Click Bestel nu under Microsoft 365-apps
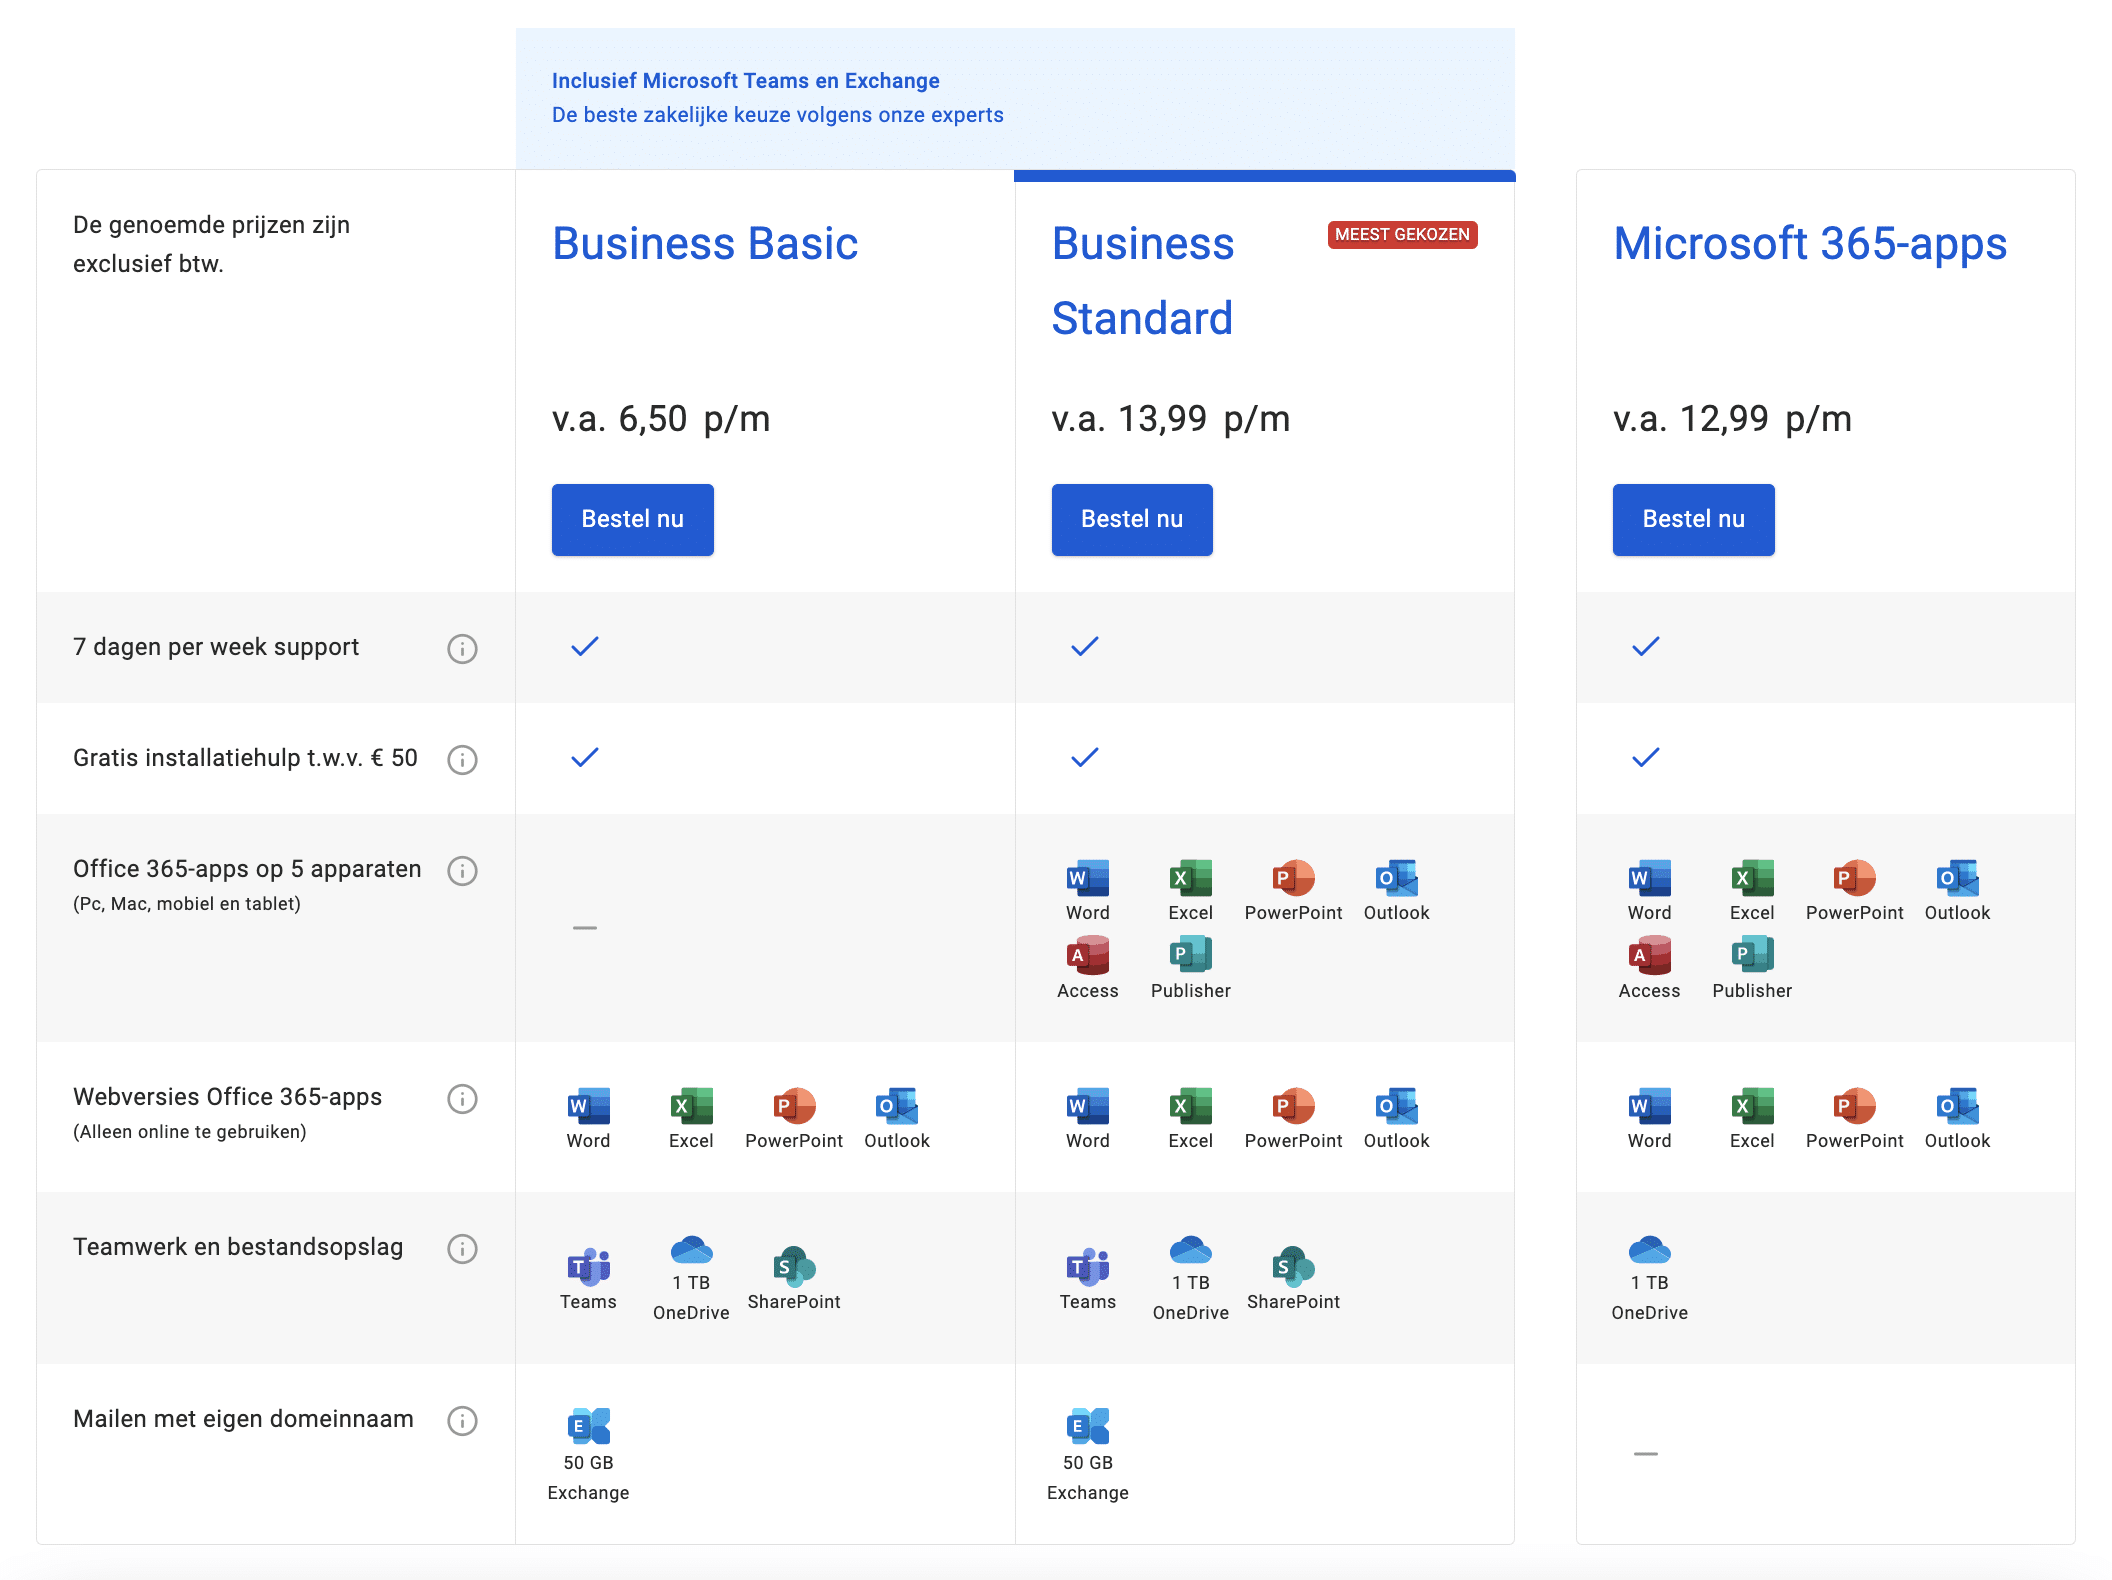 [x=1693, y=519]
